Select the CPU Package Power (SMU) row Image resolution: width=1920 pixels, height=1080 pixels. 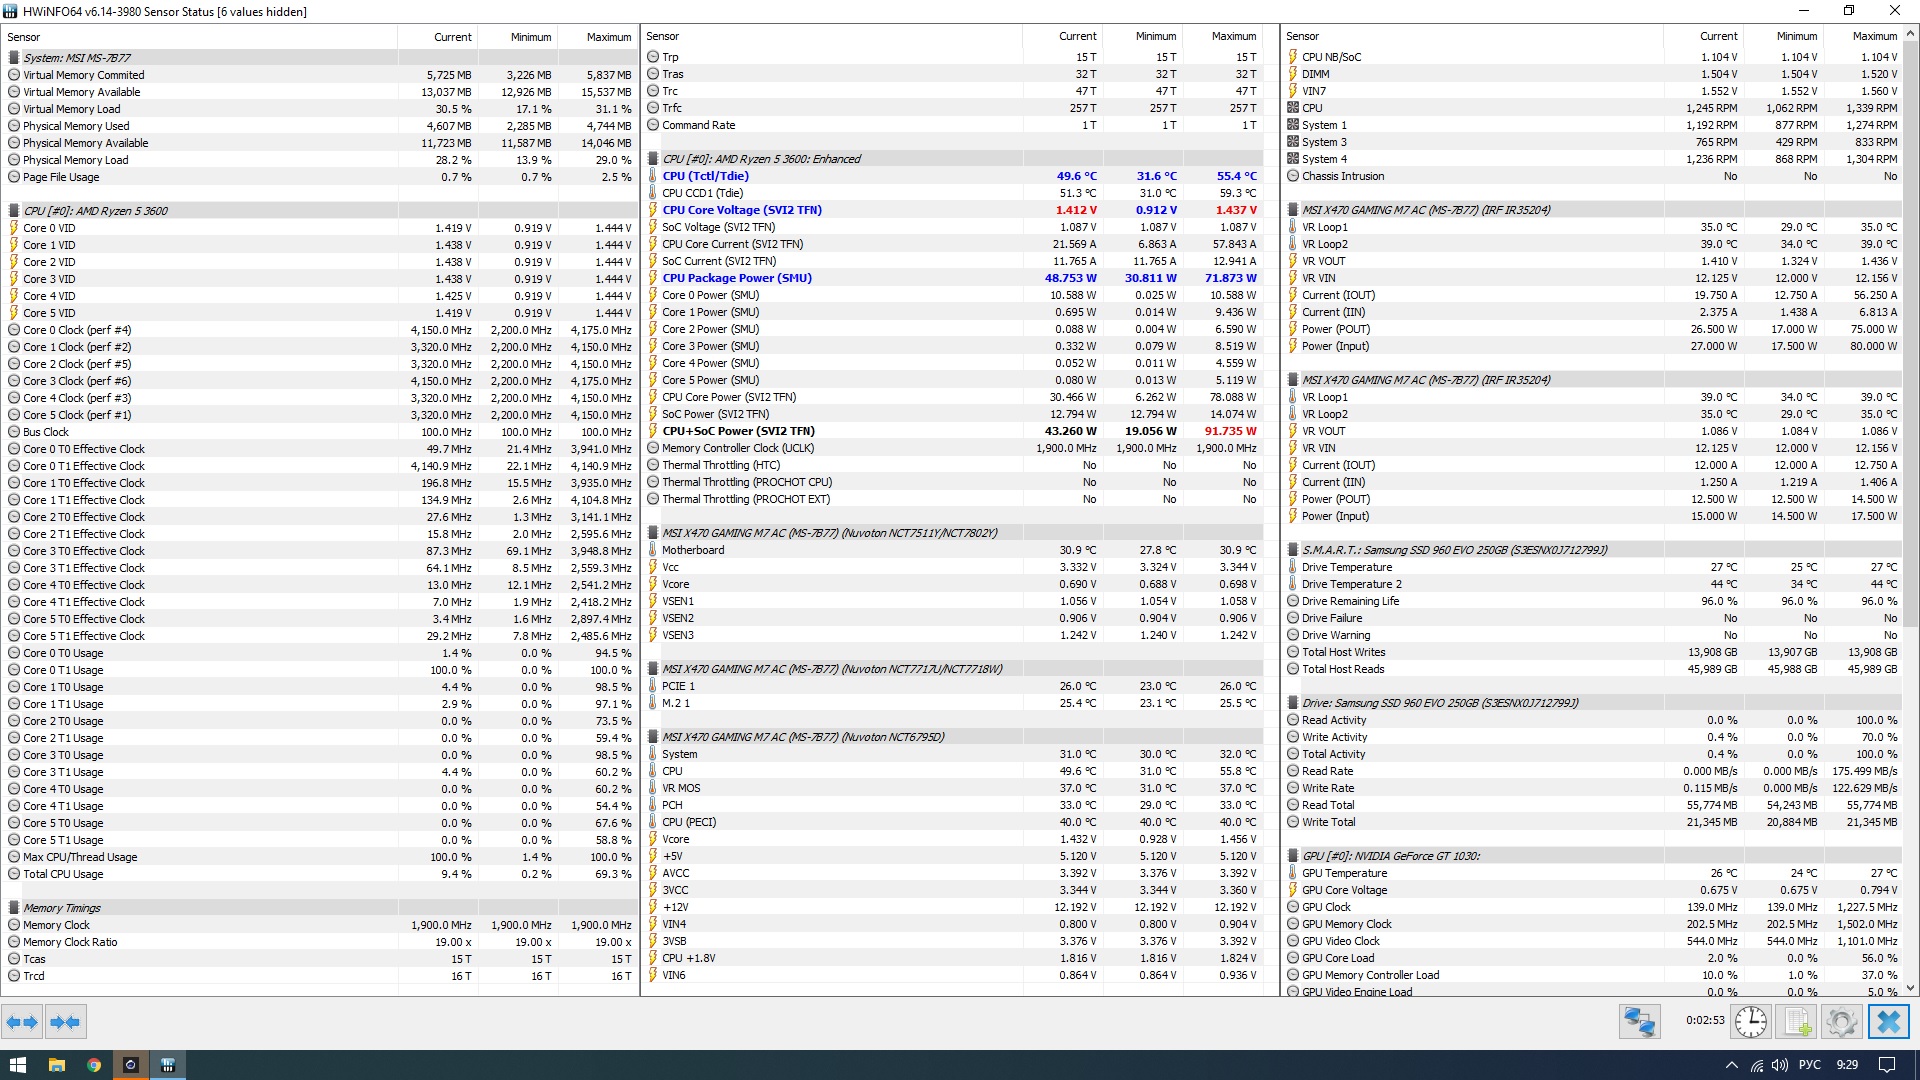coord(736,278)
